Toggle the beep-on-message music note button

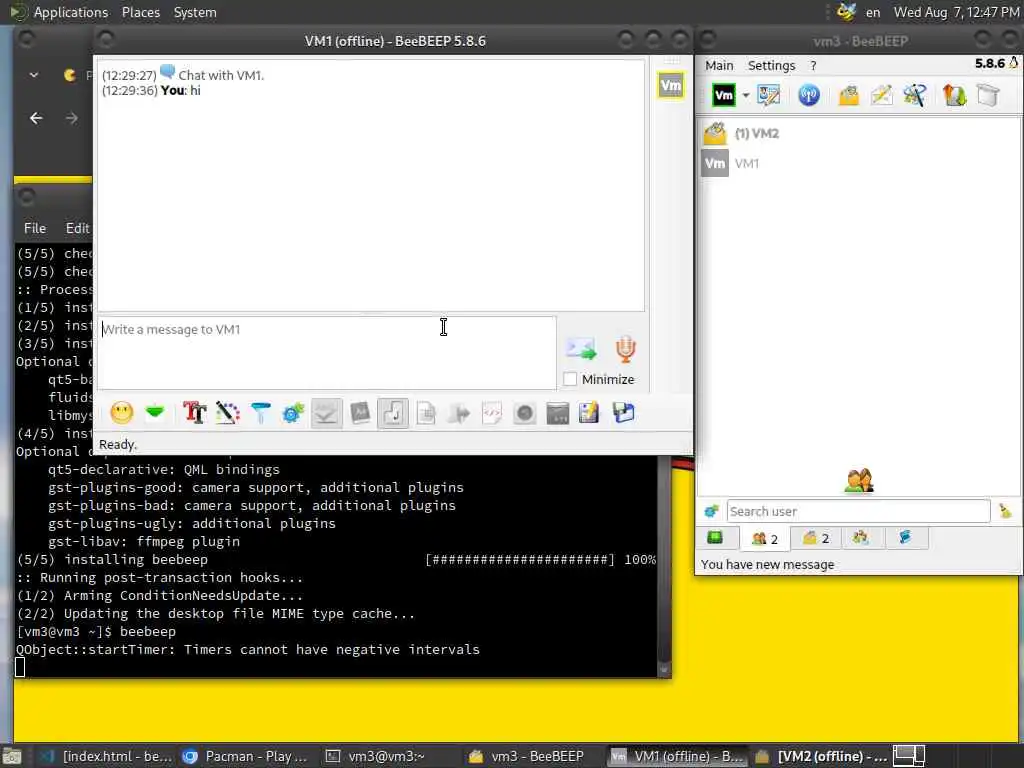[x=392, y=413]
